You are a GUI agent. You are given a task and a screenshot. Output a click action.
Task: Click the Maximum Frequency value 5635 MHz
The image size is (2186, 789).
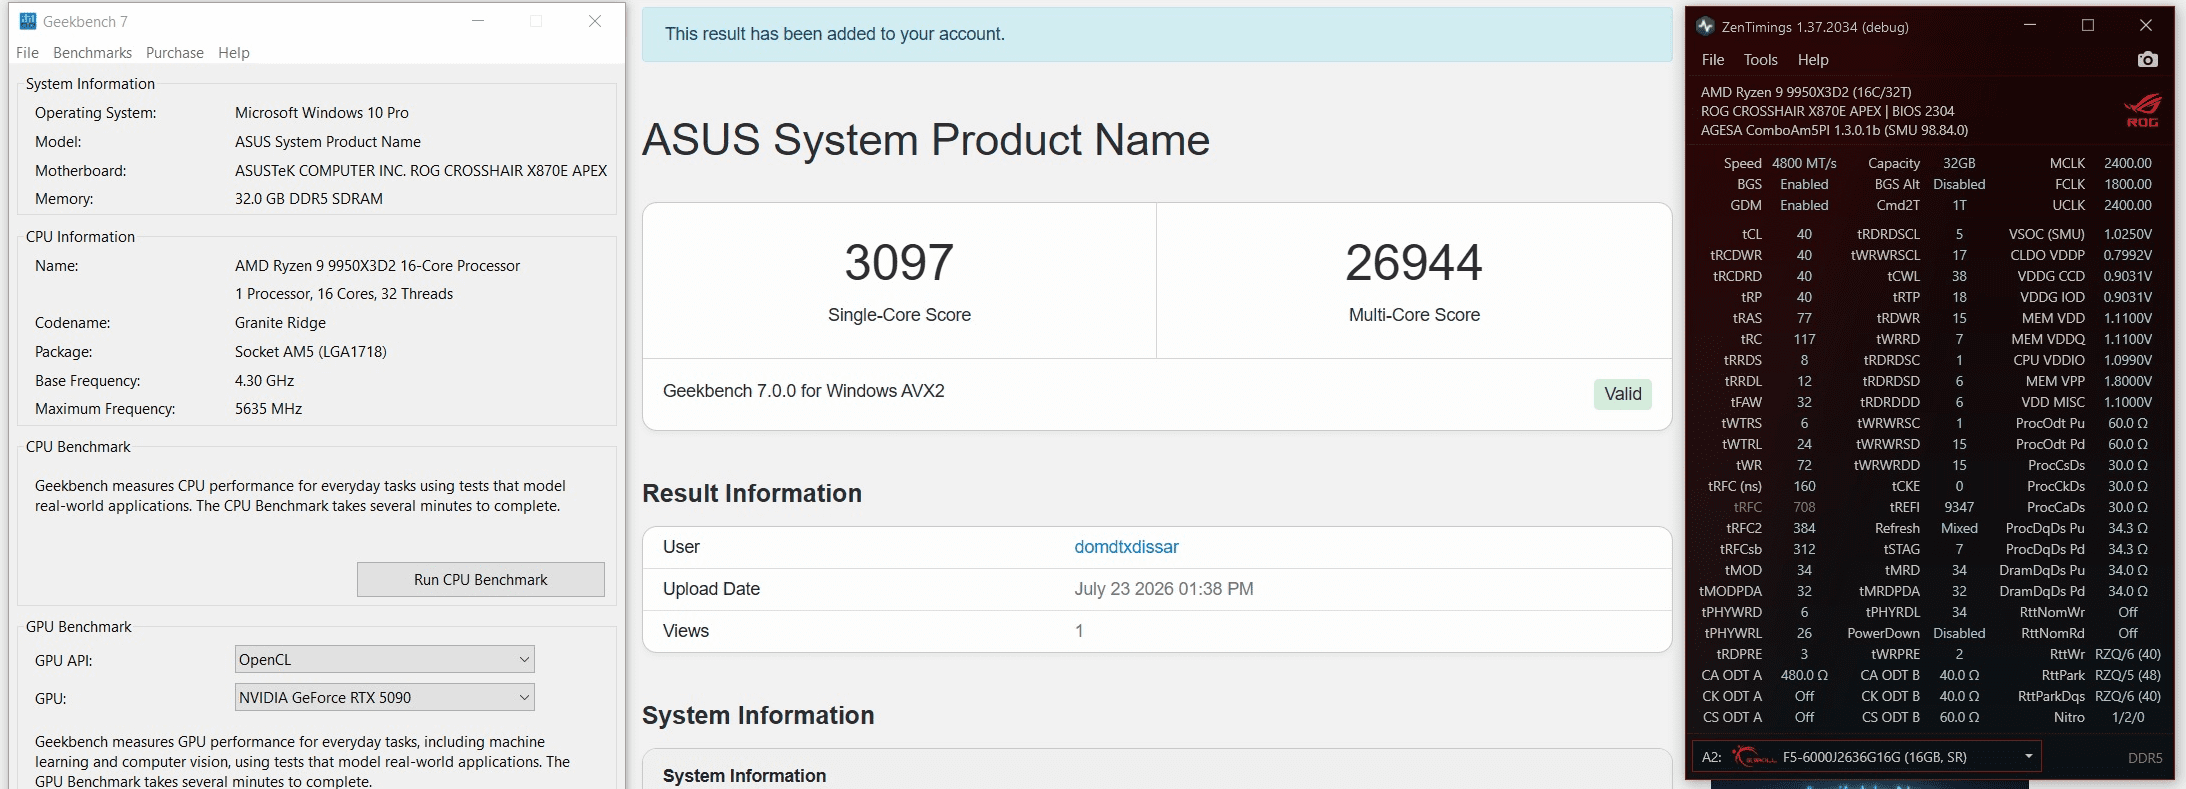[x=269, y=409]
